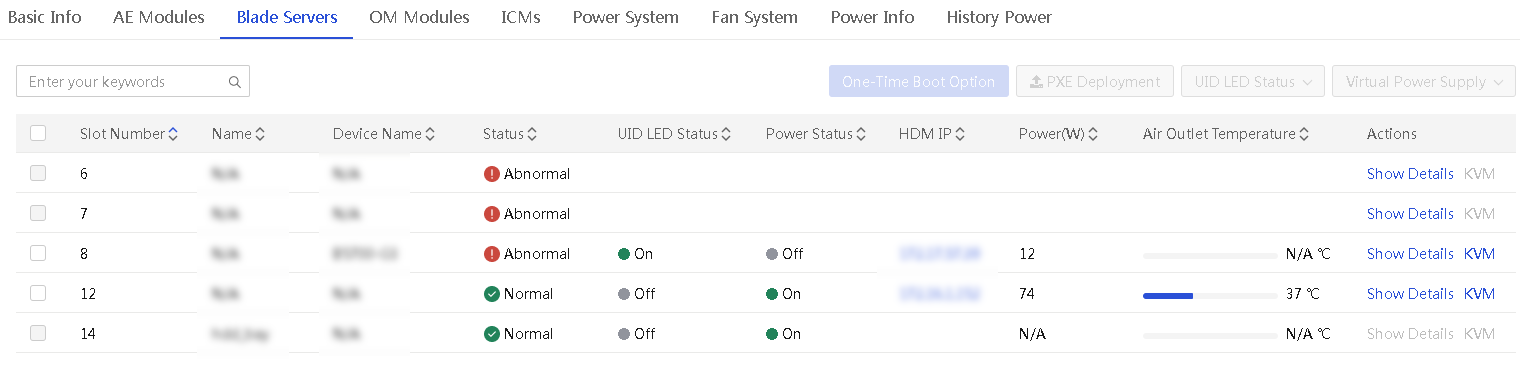Sort by UID LED Status arrows
Screen dimensions: 1520x374
[x=726, y=134]
